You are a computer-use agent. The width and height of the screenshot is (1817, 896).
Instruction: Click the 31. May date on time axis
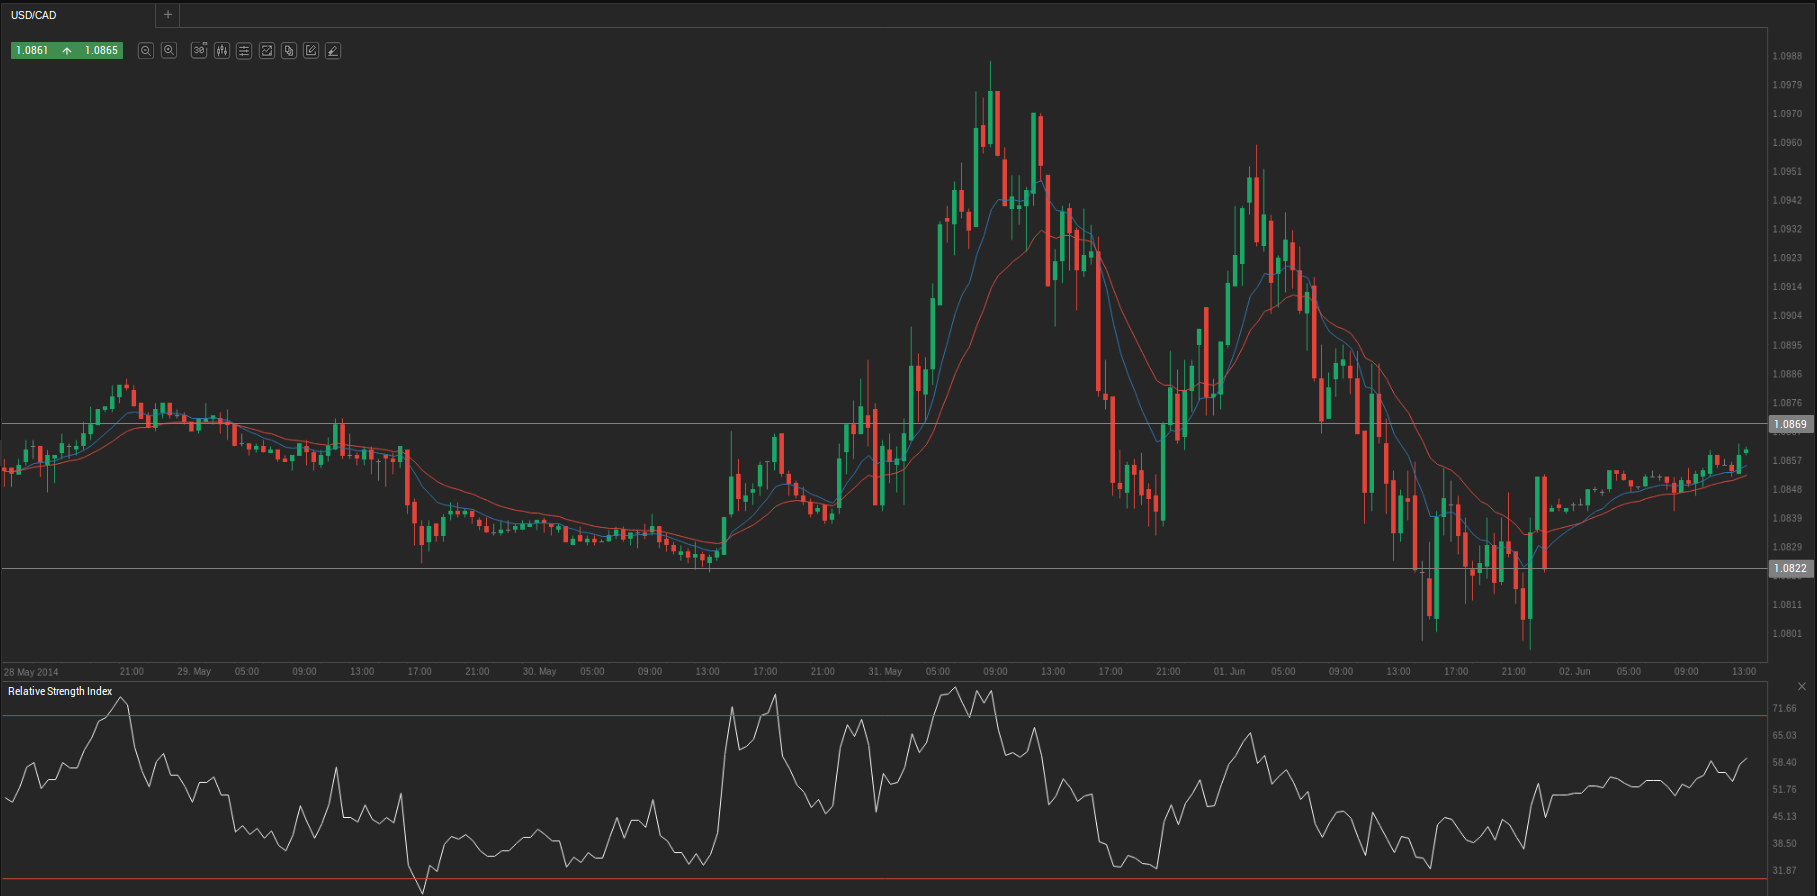click(885, 671)
